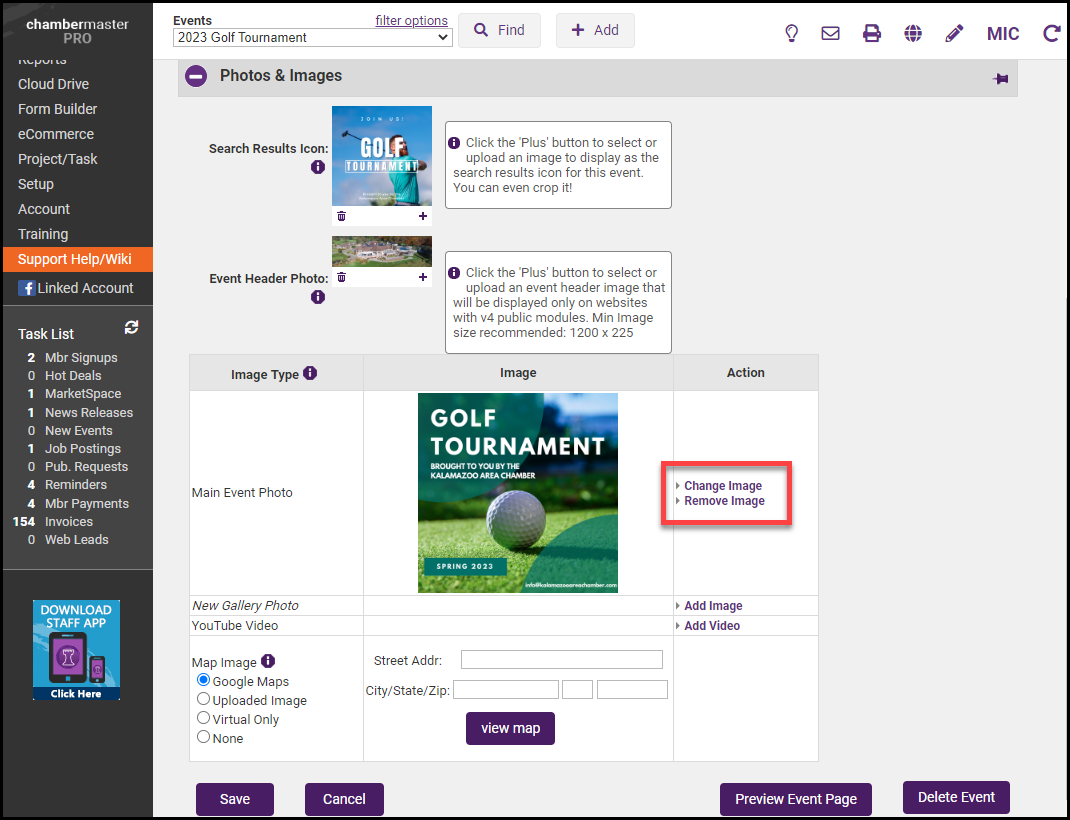This screenshot has height=820, width=1070.
Task: Click the pencil edit icon
Action: pyautogui.click(x=954, y=33)
